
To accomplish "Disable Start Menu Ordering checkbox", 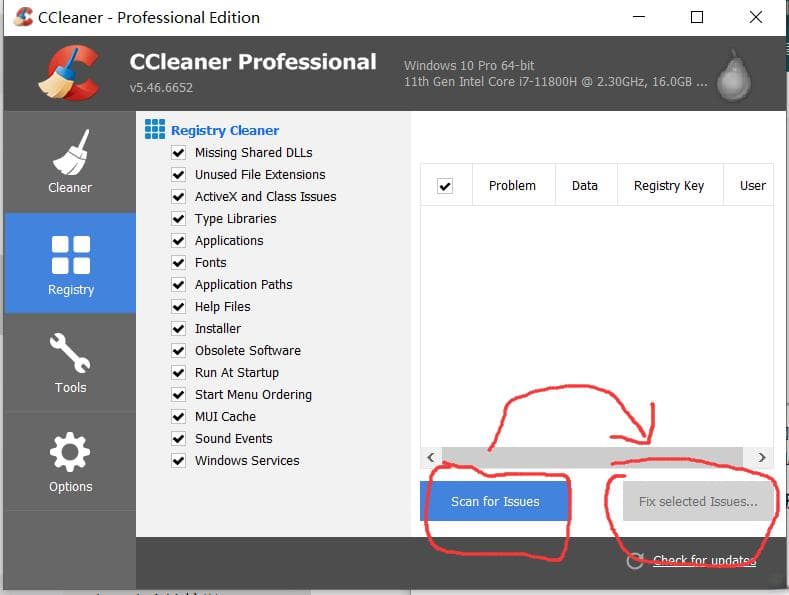I will [178, 395].
